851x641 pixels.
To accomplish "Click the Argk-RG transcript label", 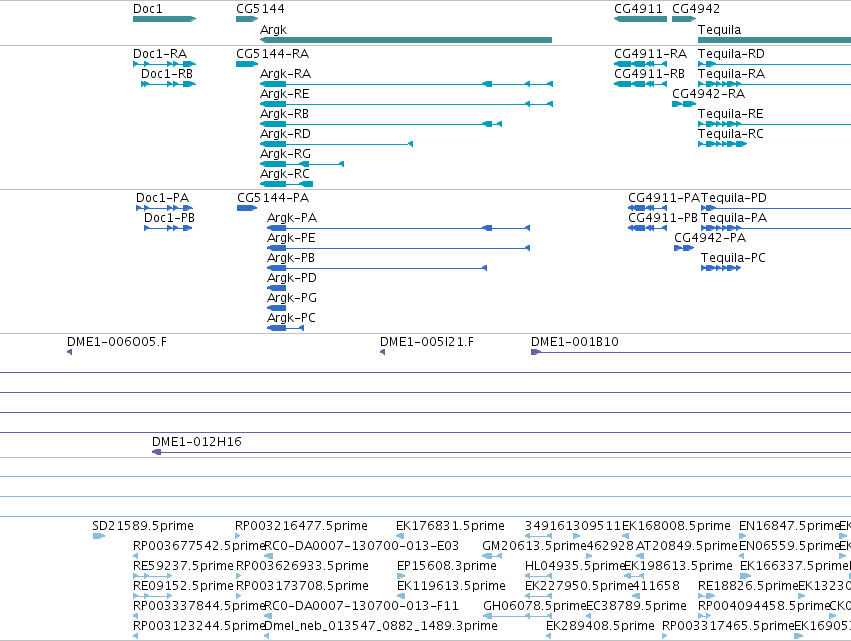I will pos(285,154).
